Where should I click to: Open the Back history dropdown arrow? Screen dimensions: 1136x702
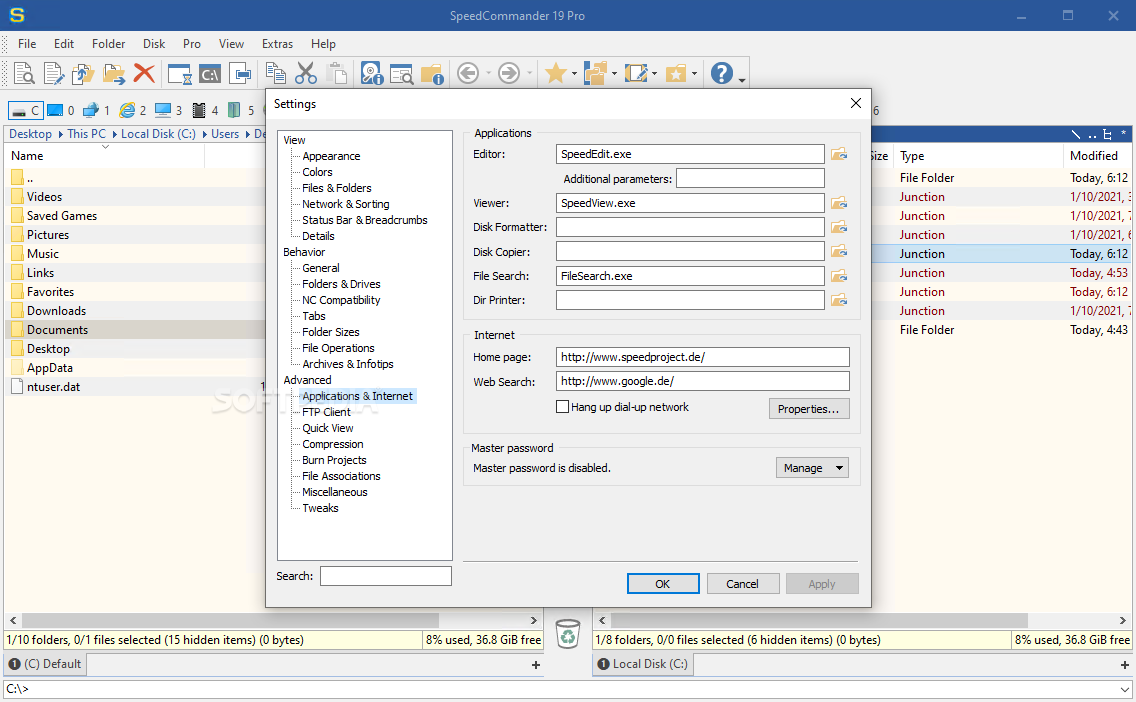[488, 74]
